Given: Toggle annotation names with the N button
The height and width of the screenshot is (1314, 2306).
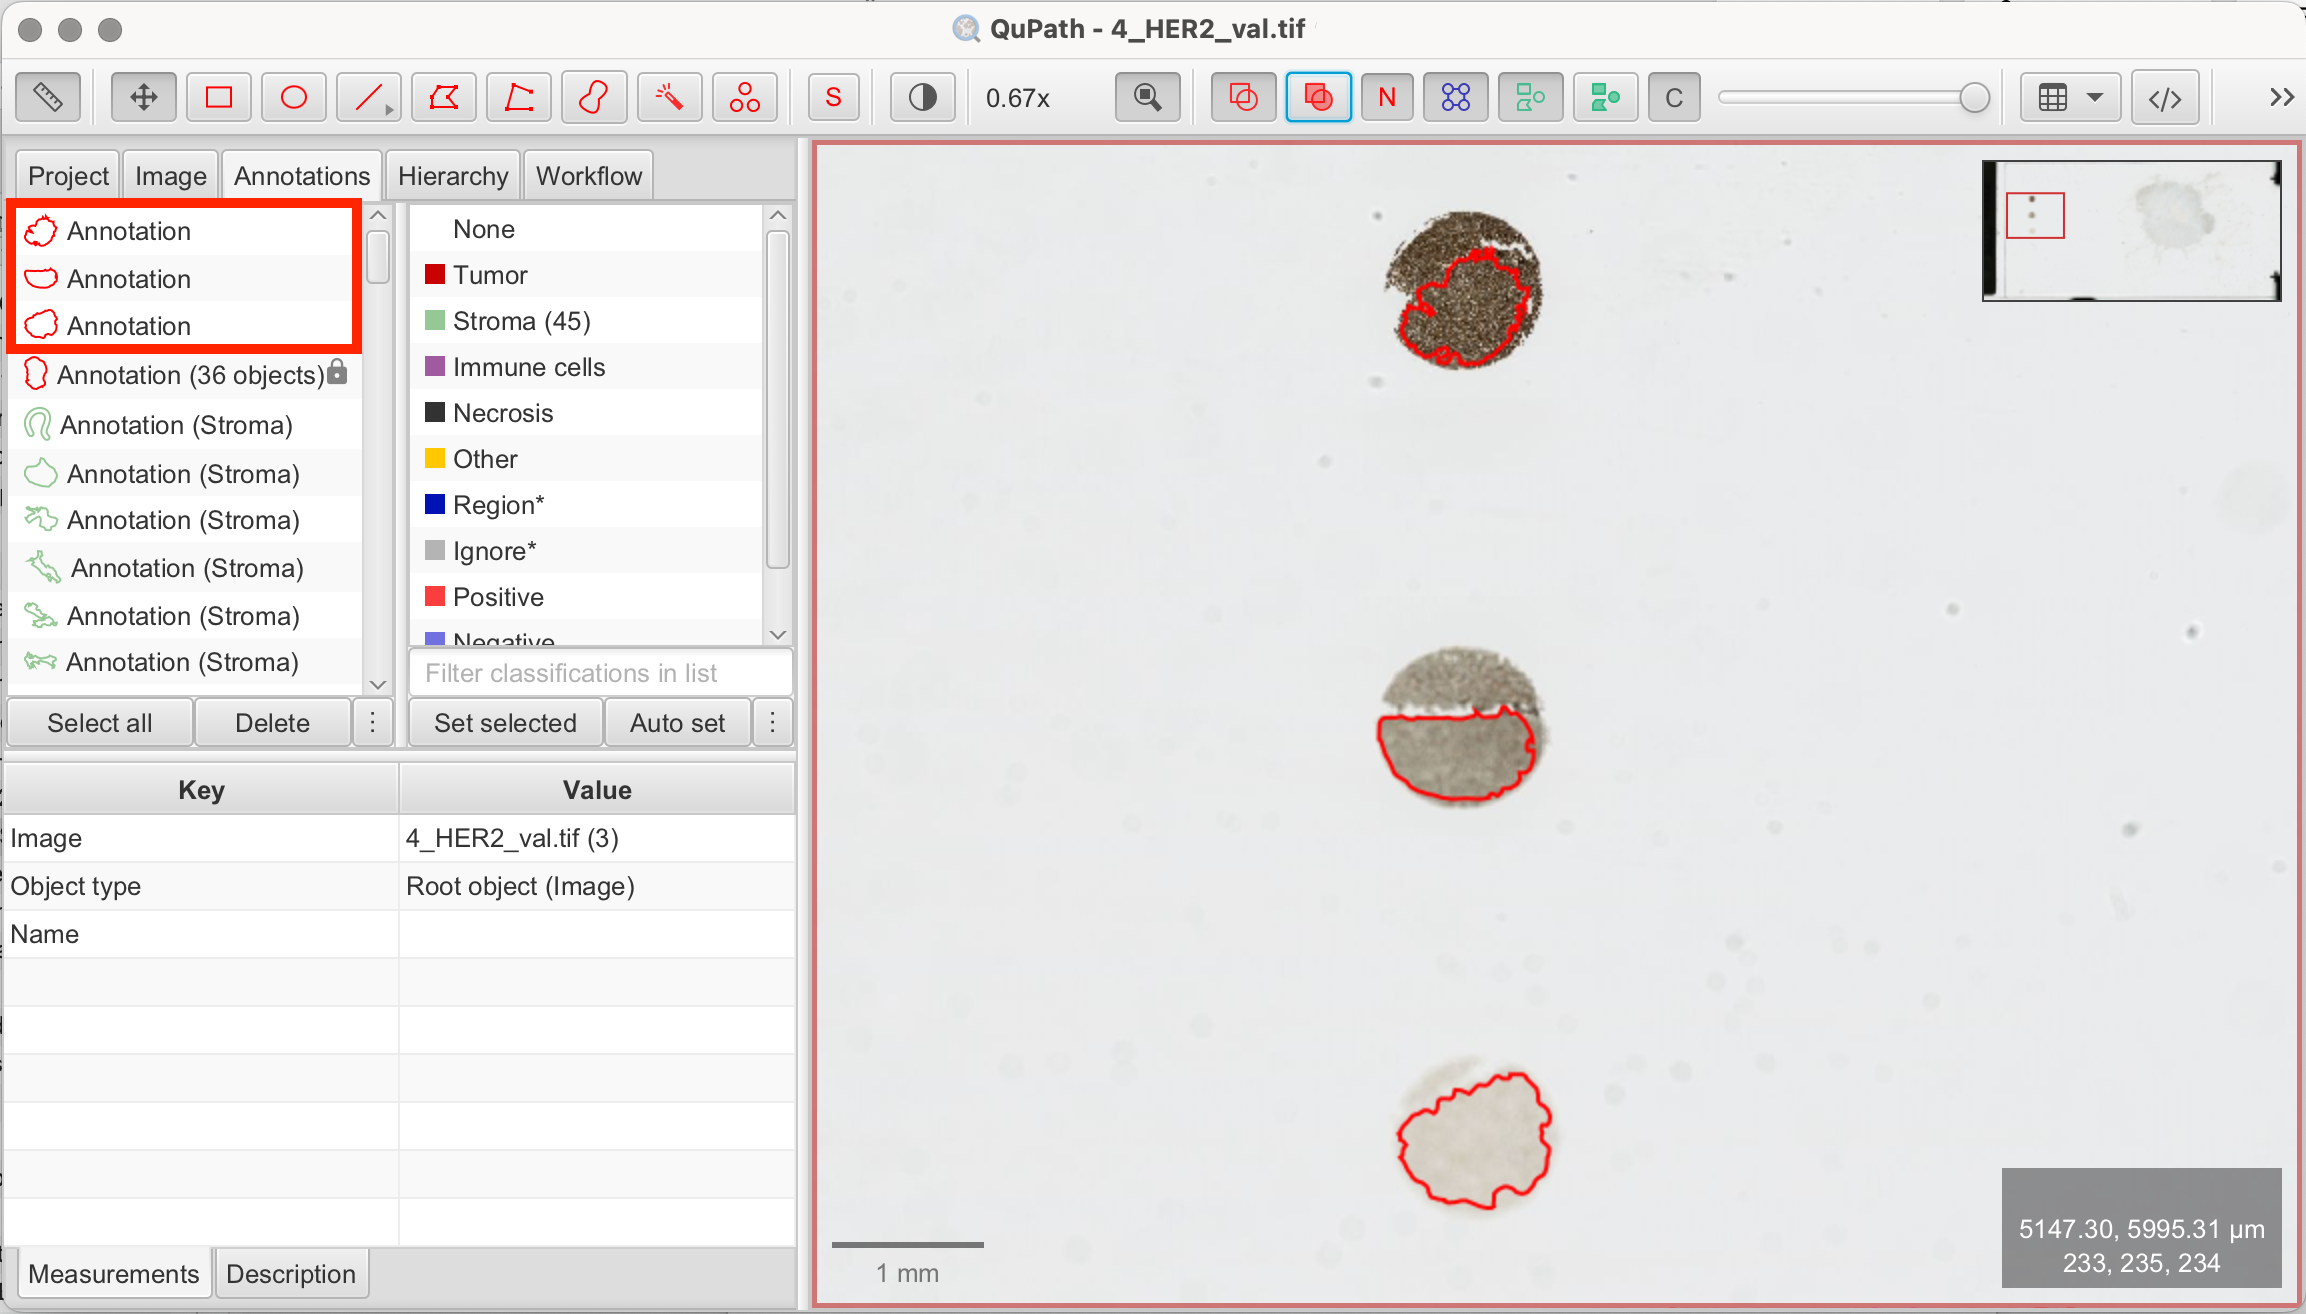Looking at the screenshot, I should click(x=1386, y=97).
